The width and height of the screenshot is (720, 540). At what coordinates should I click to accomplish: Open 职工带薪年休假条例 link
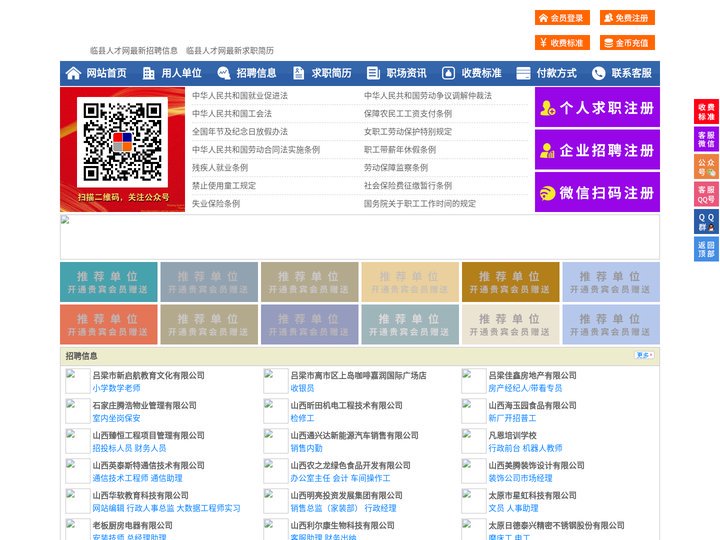click(x=400, y=150)
